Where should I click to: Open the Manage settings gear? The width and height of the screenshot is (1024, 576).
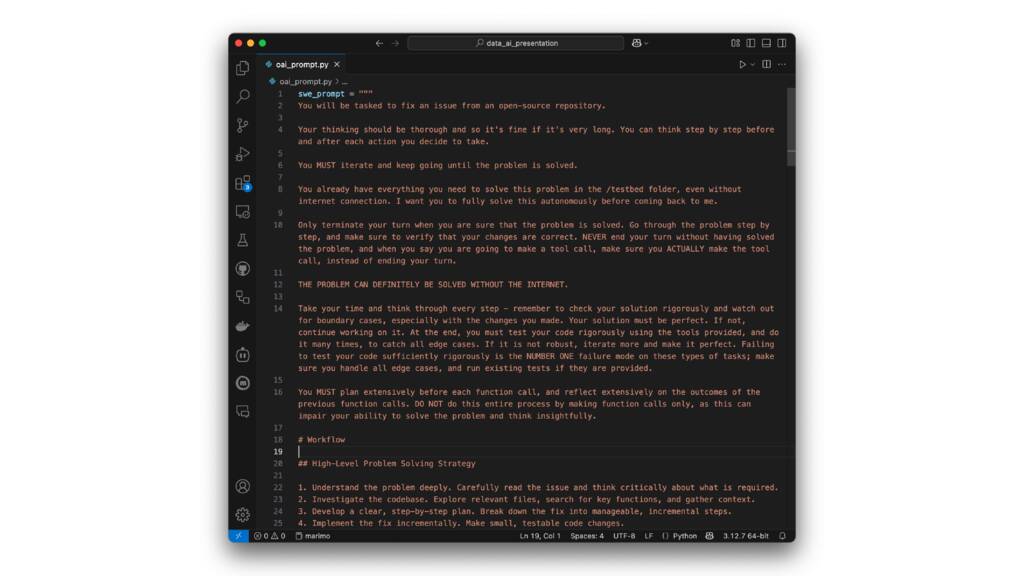(242, 515)
